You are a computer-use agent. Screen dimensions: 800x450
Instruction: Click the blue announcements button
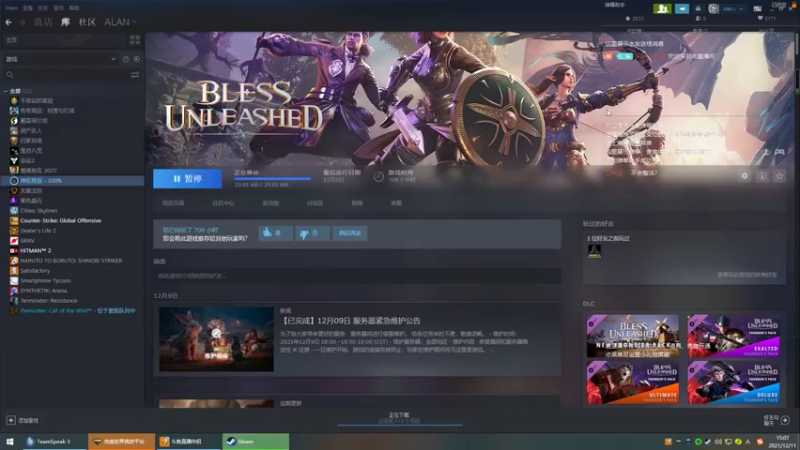(682, 9)
